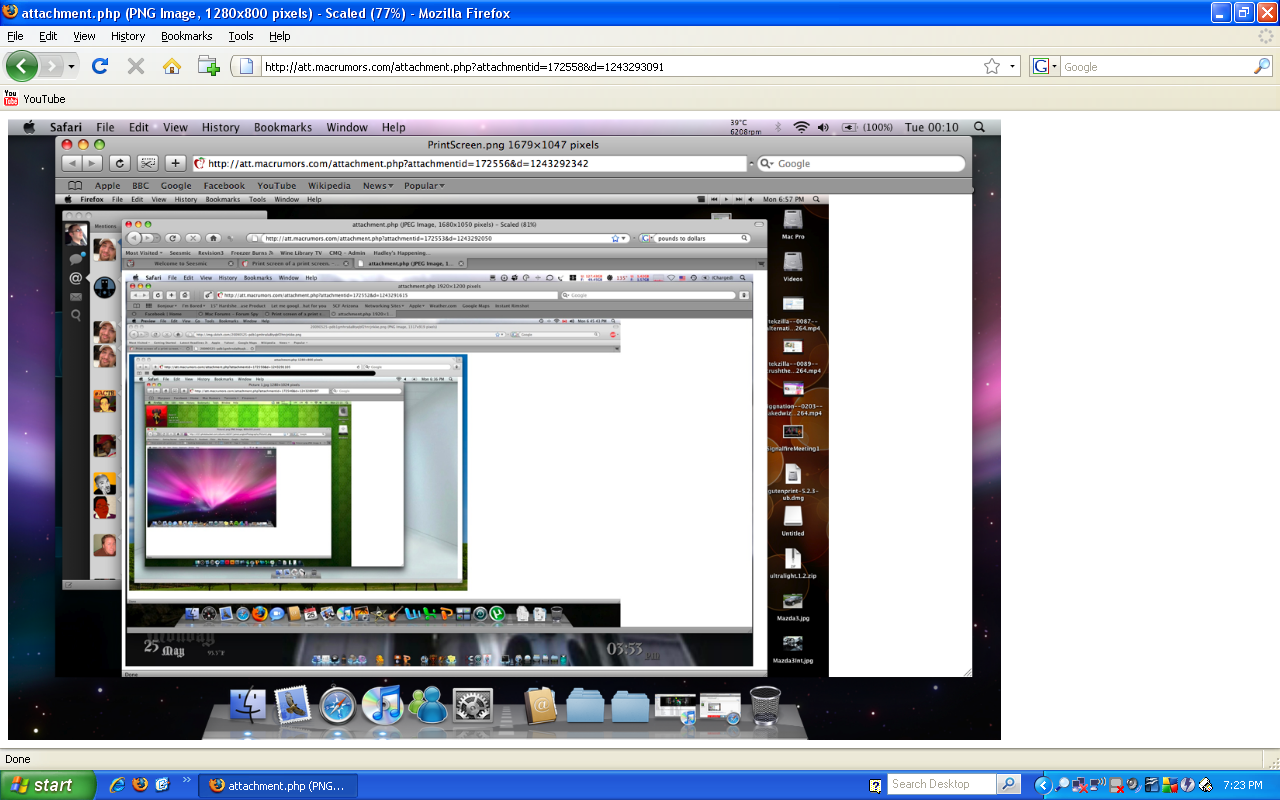The height and width of the screenshot is (800, 1280).
Task: Click the Mail stamp icon in the Dock
Action: (293, 705)
